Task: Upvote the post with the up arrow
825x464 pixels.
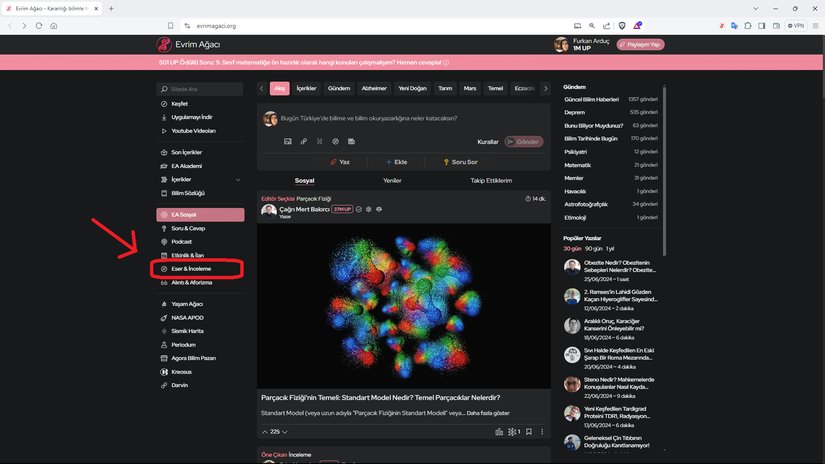Action: click(264, 432)
